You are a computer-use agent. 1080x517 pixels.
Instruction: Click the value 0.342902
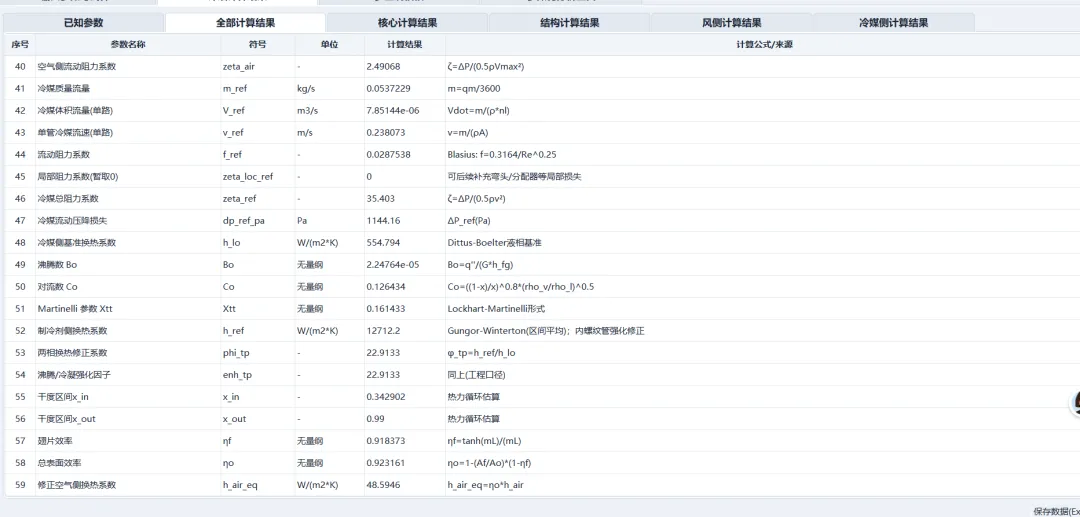[386, 397]
